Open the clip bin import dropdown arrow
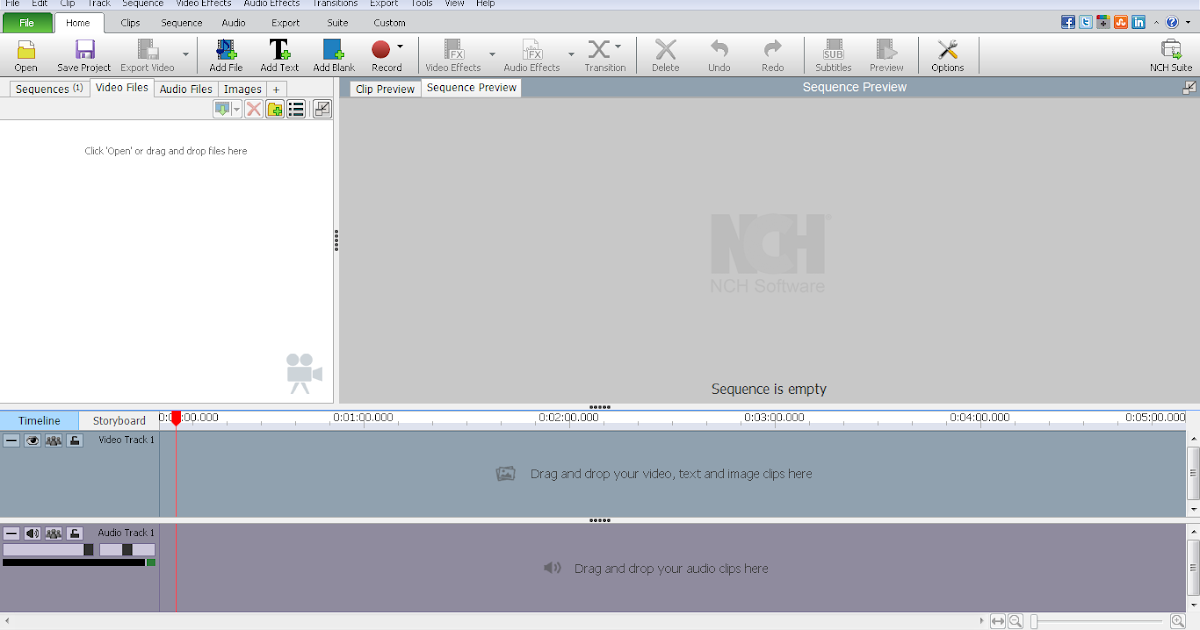The height and width of the screenshot is (630, 1200). 237,110
